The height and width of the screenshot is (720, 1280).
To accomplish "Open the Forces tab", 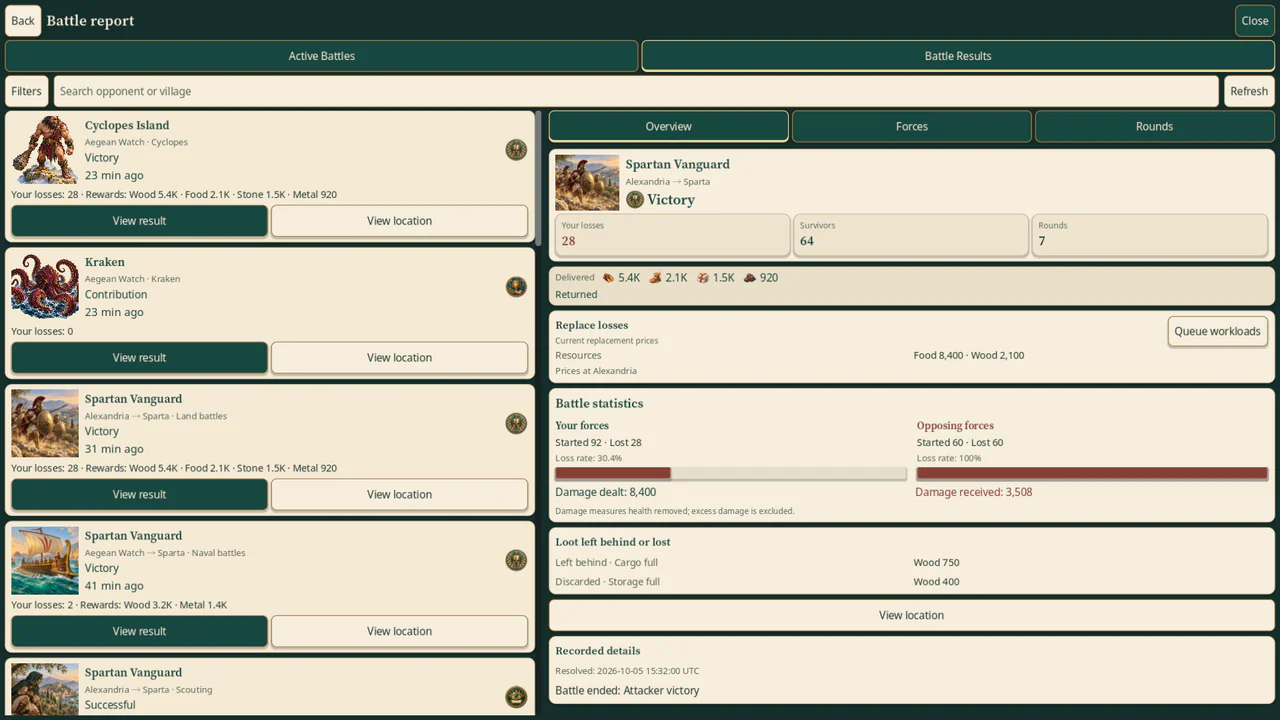I will click(x=911, y=126).
